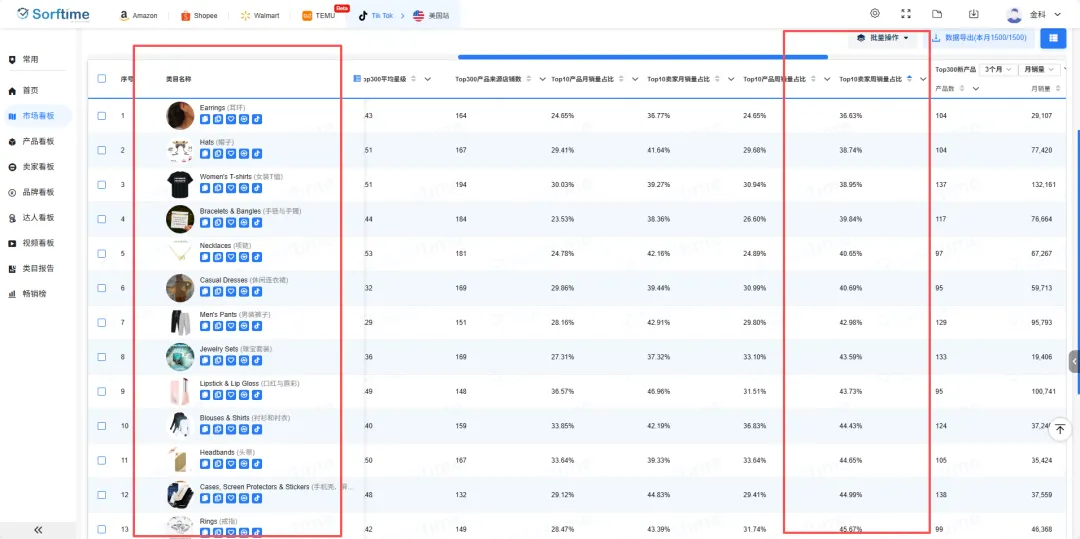Open the 批量操作 dropdown
Viewport: 1080px width, 539px height.
click(883, 38)
